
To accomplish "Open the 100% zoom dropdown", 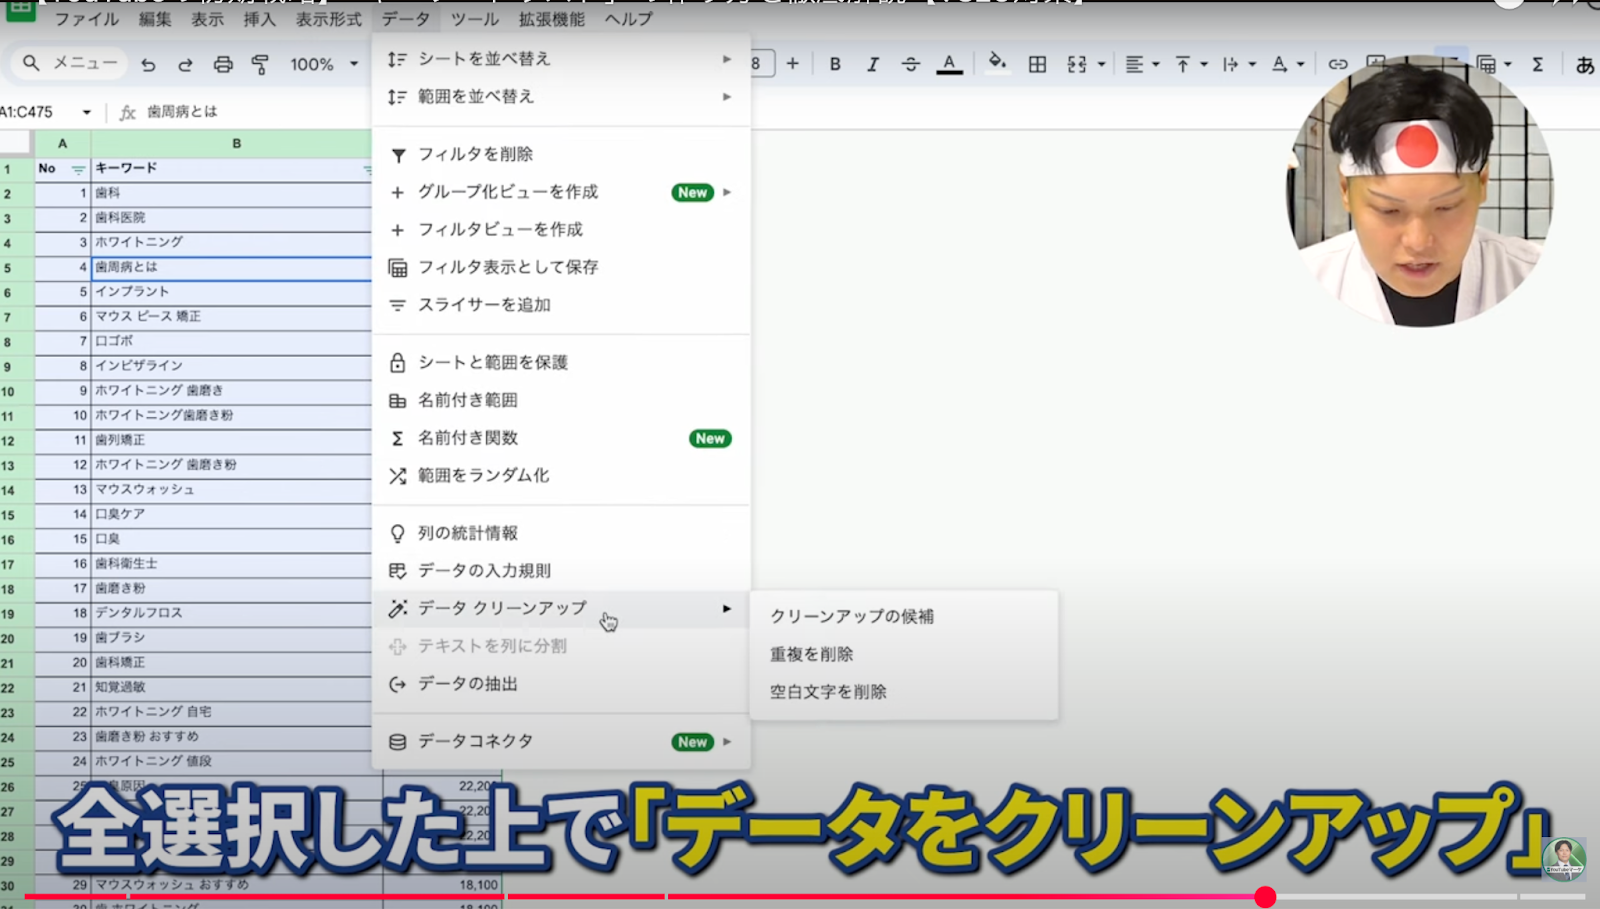I will coord(324,64).
